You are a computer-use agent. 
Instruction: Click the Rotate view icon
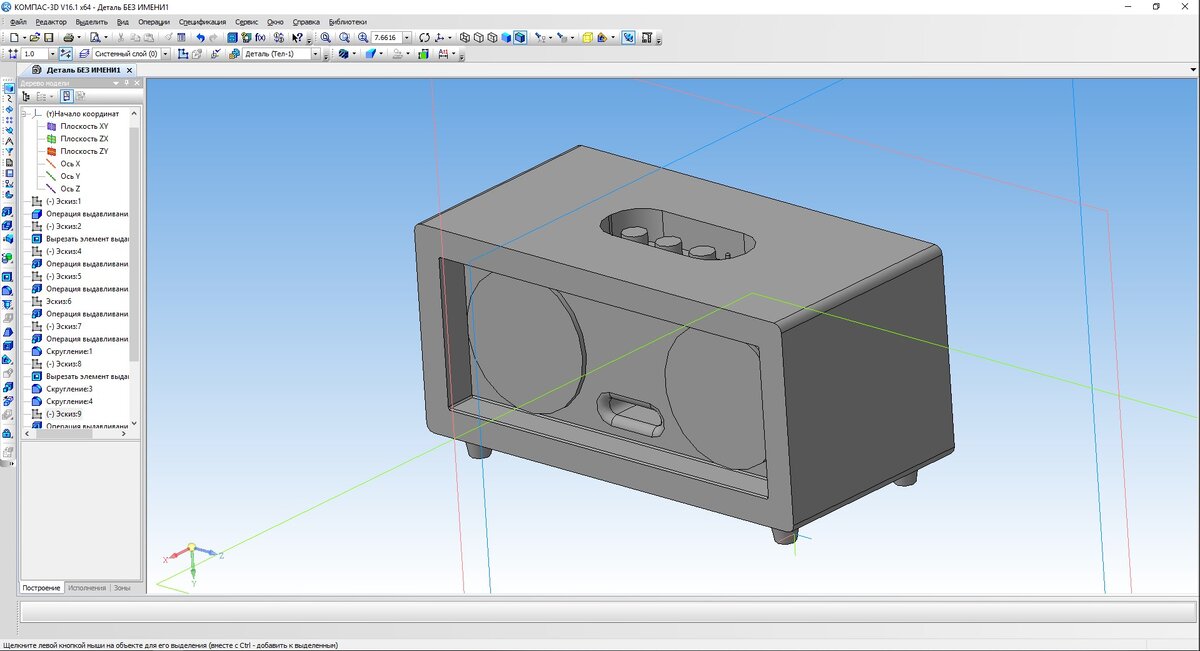pos(424,37)
